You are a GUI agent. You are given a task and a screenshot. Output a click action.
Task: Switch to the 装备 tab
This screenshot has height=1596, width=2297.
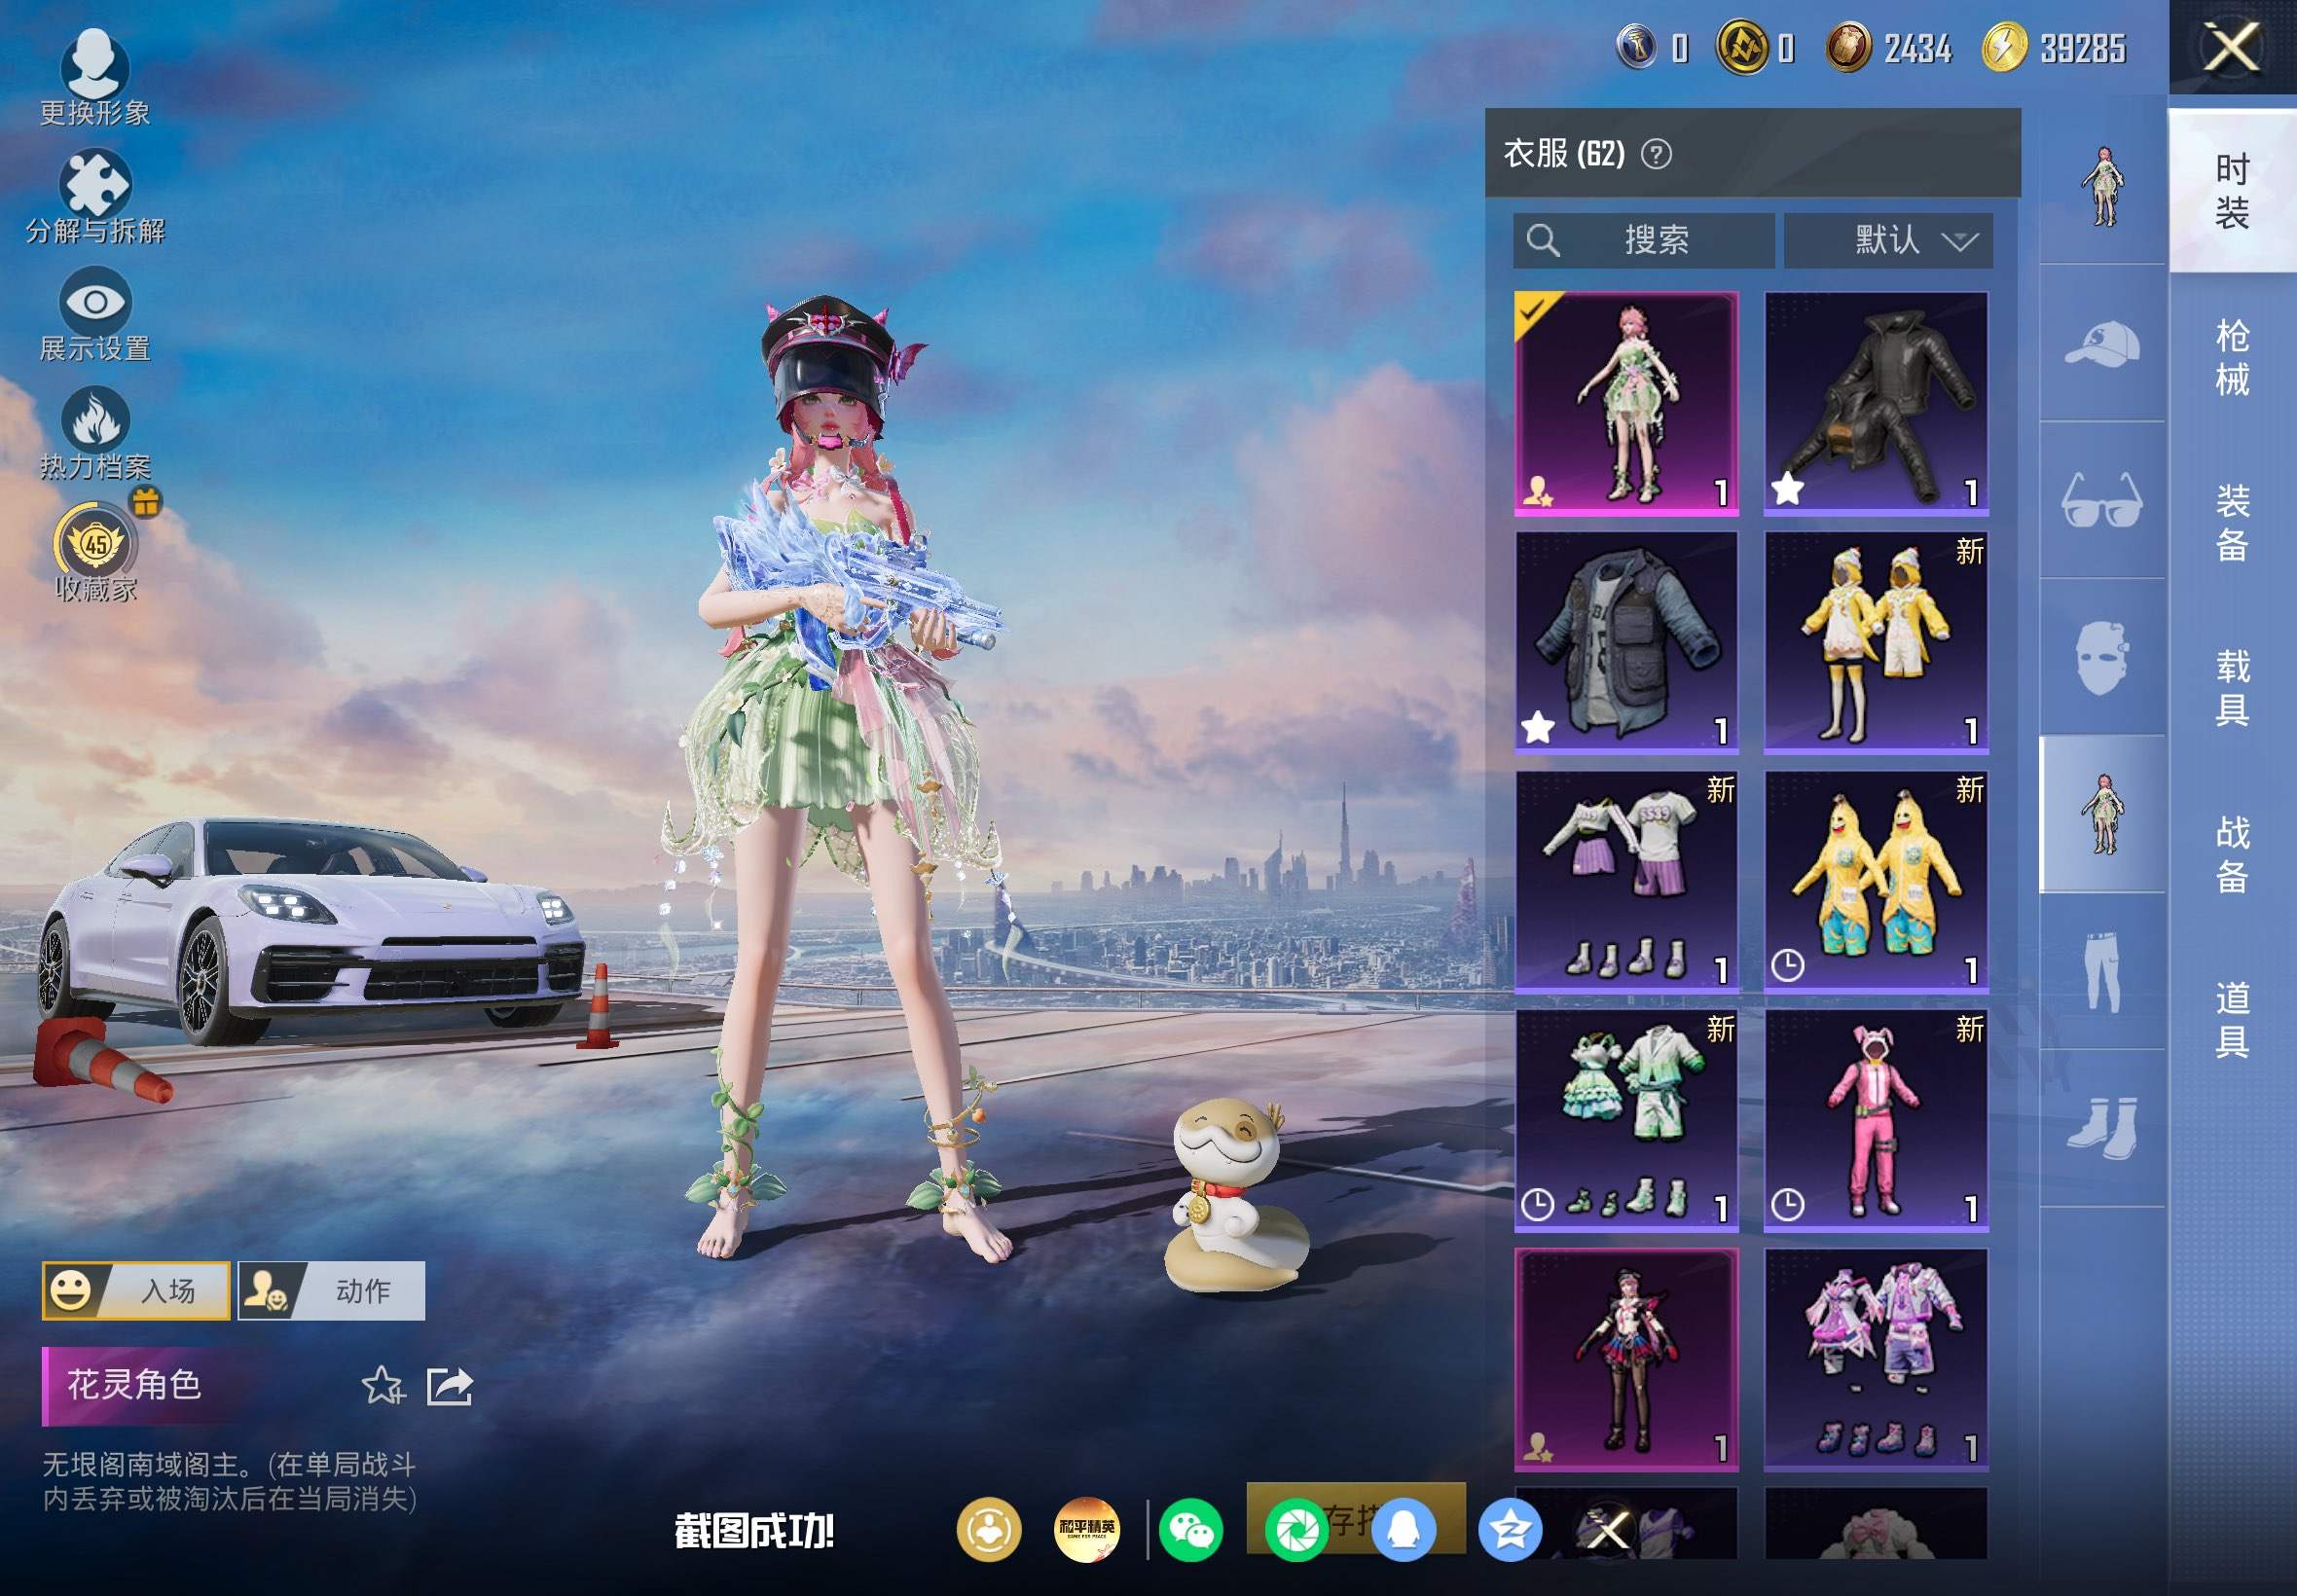(2232, 523)
